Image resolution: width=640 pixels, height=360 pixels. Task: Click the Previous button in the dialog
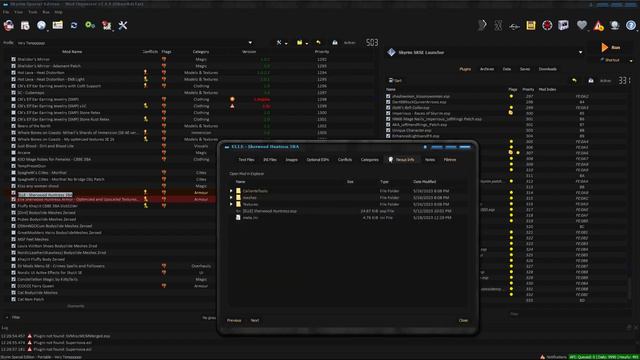click(x=234, y=320)
